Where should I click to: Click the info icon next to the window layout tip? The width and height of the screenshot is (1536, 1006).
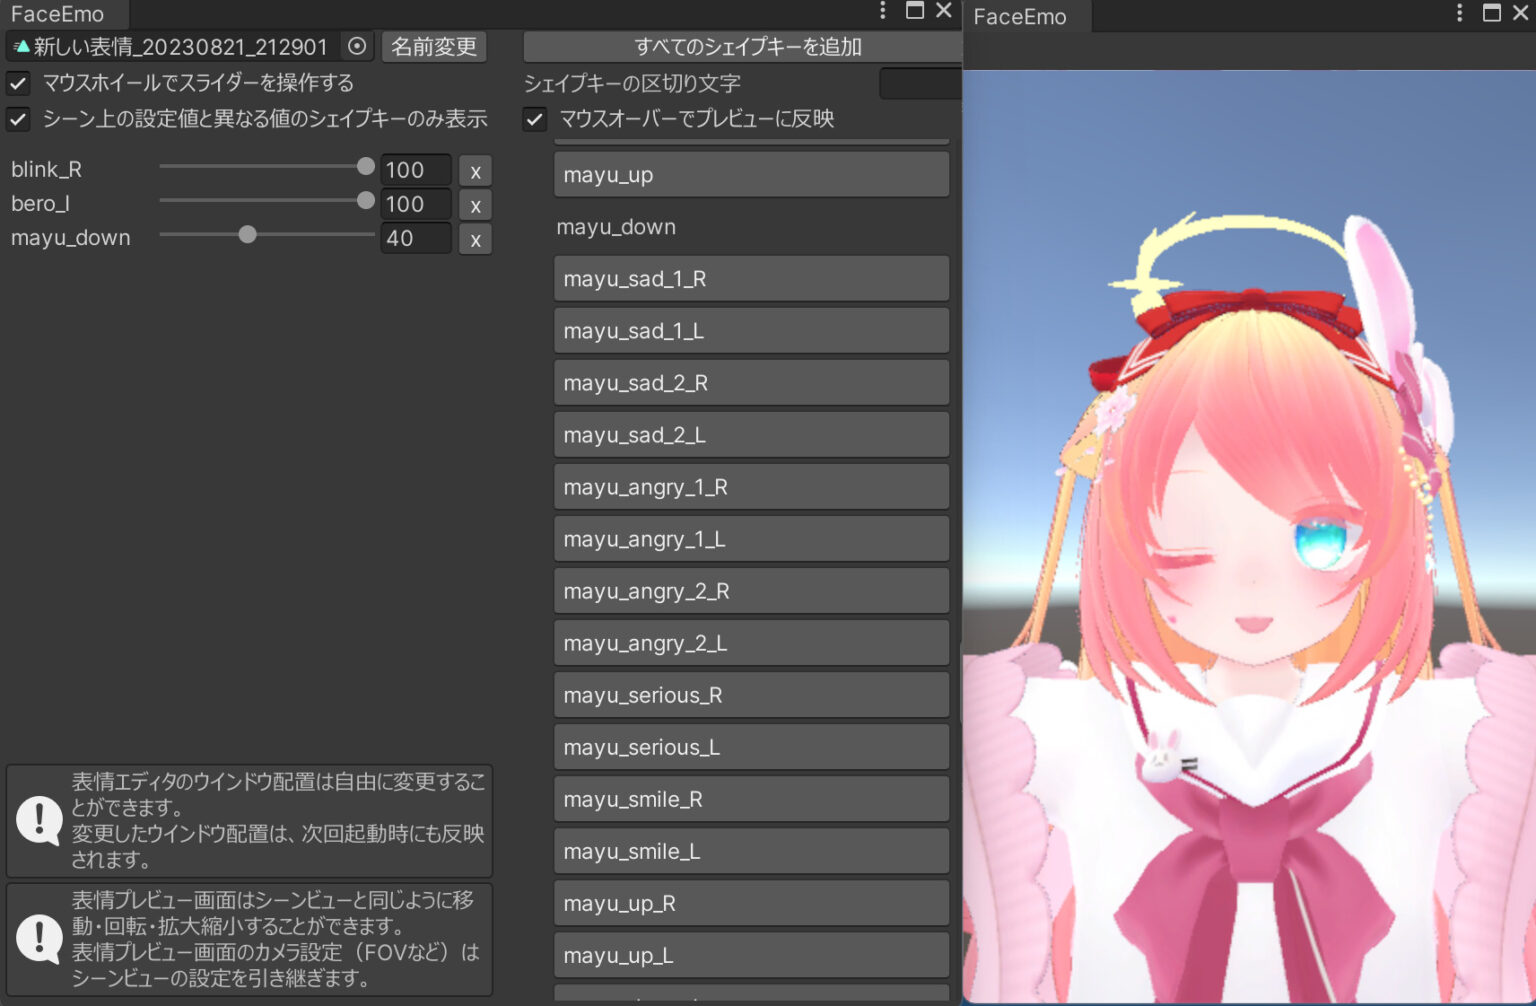pos(38,822)
